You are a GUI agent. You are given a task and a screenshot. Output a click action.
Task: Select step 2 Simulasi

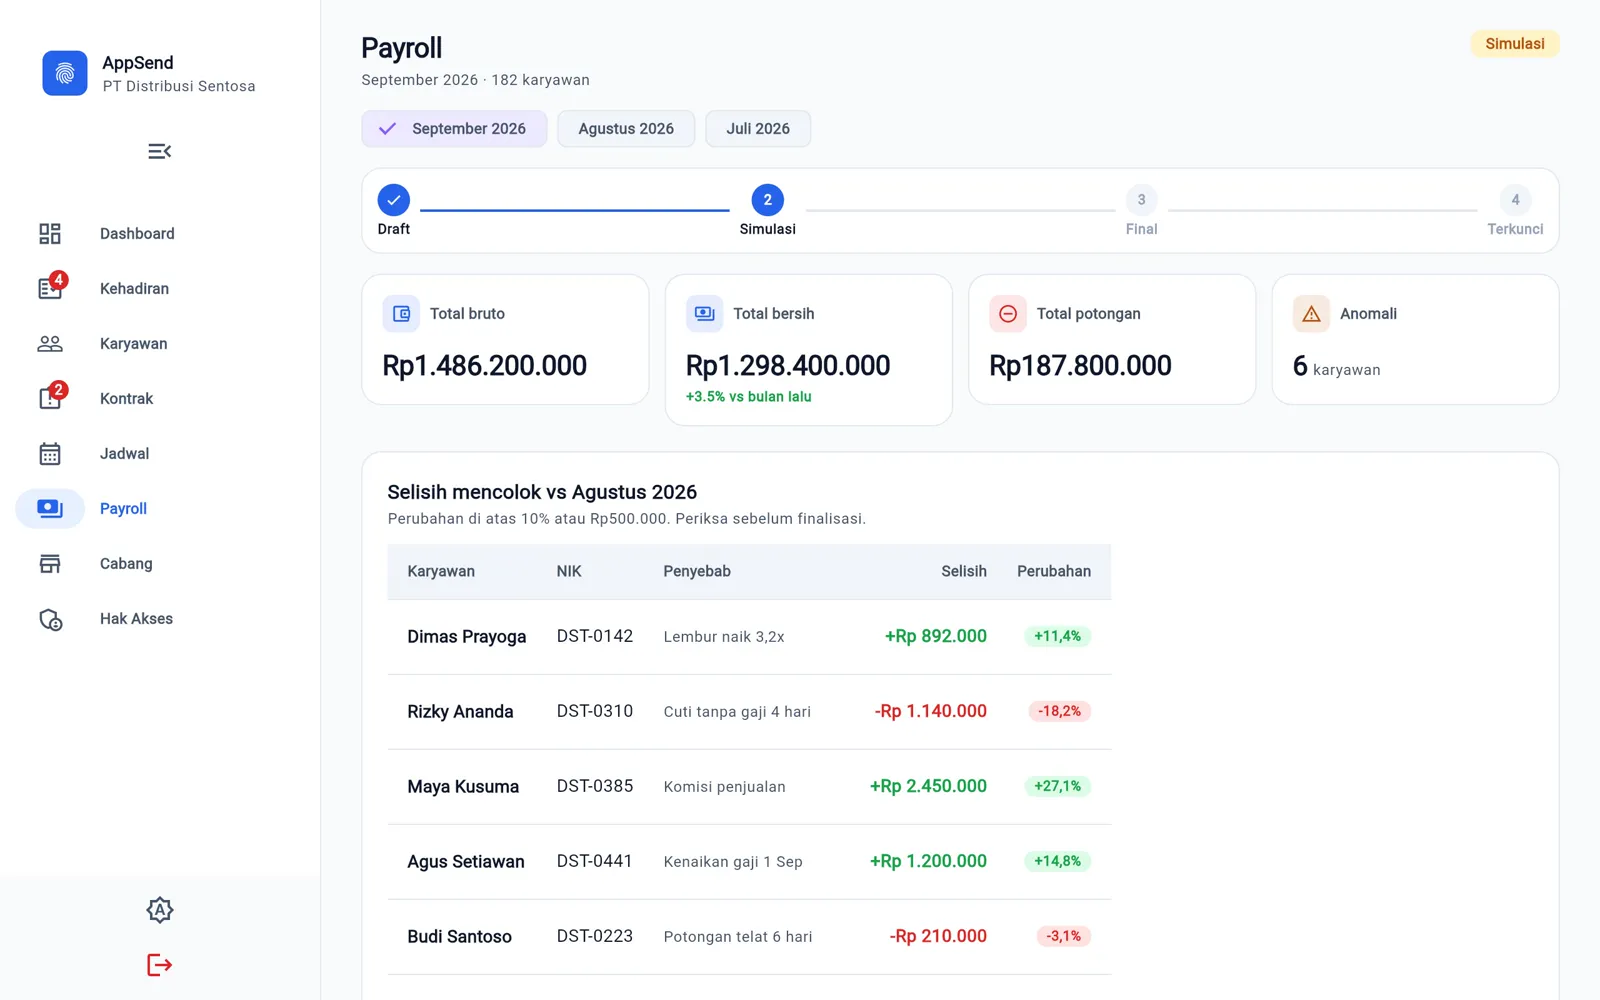pyautogui.click(x=768, y=210)
